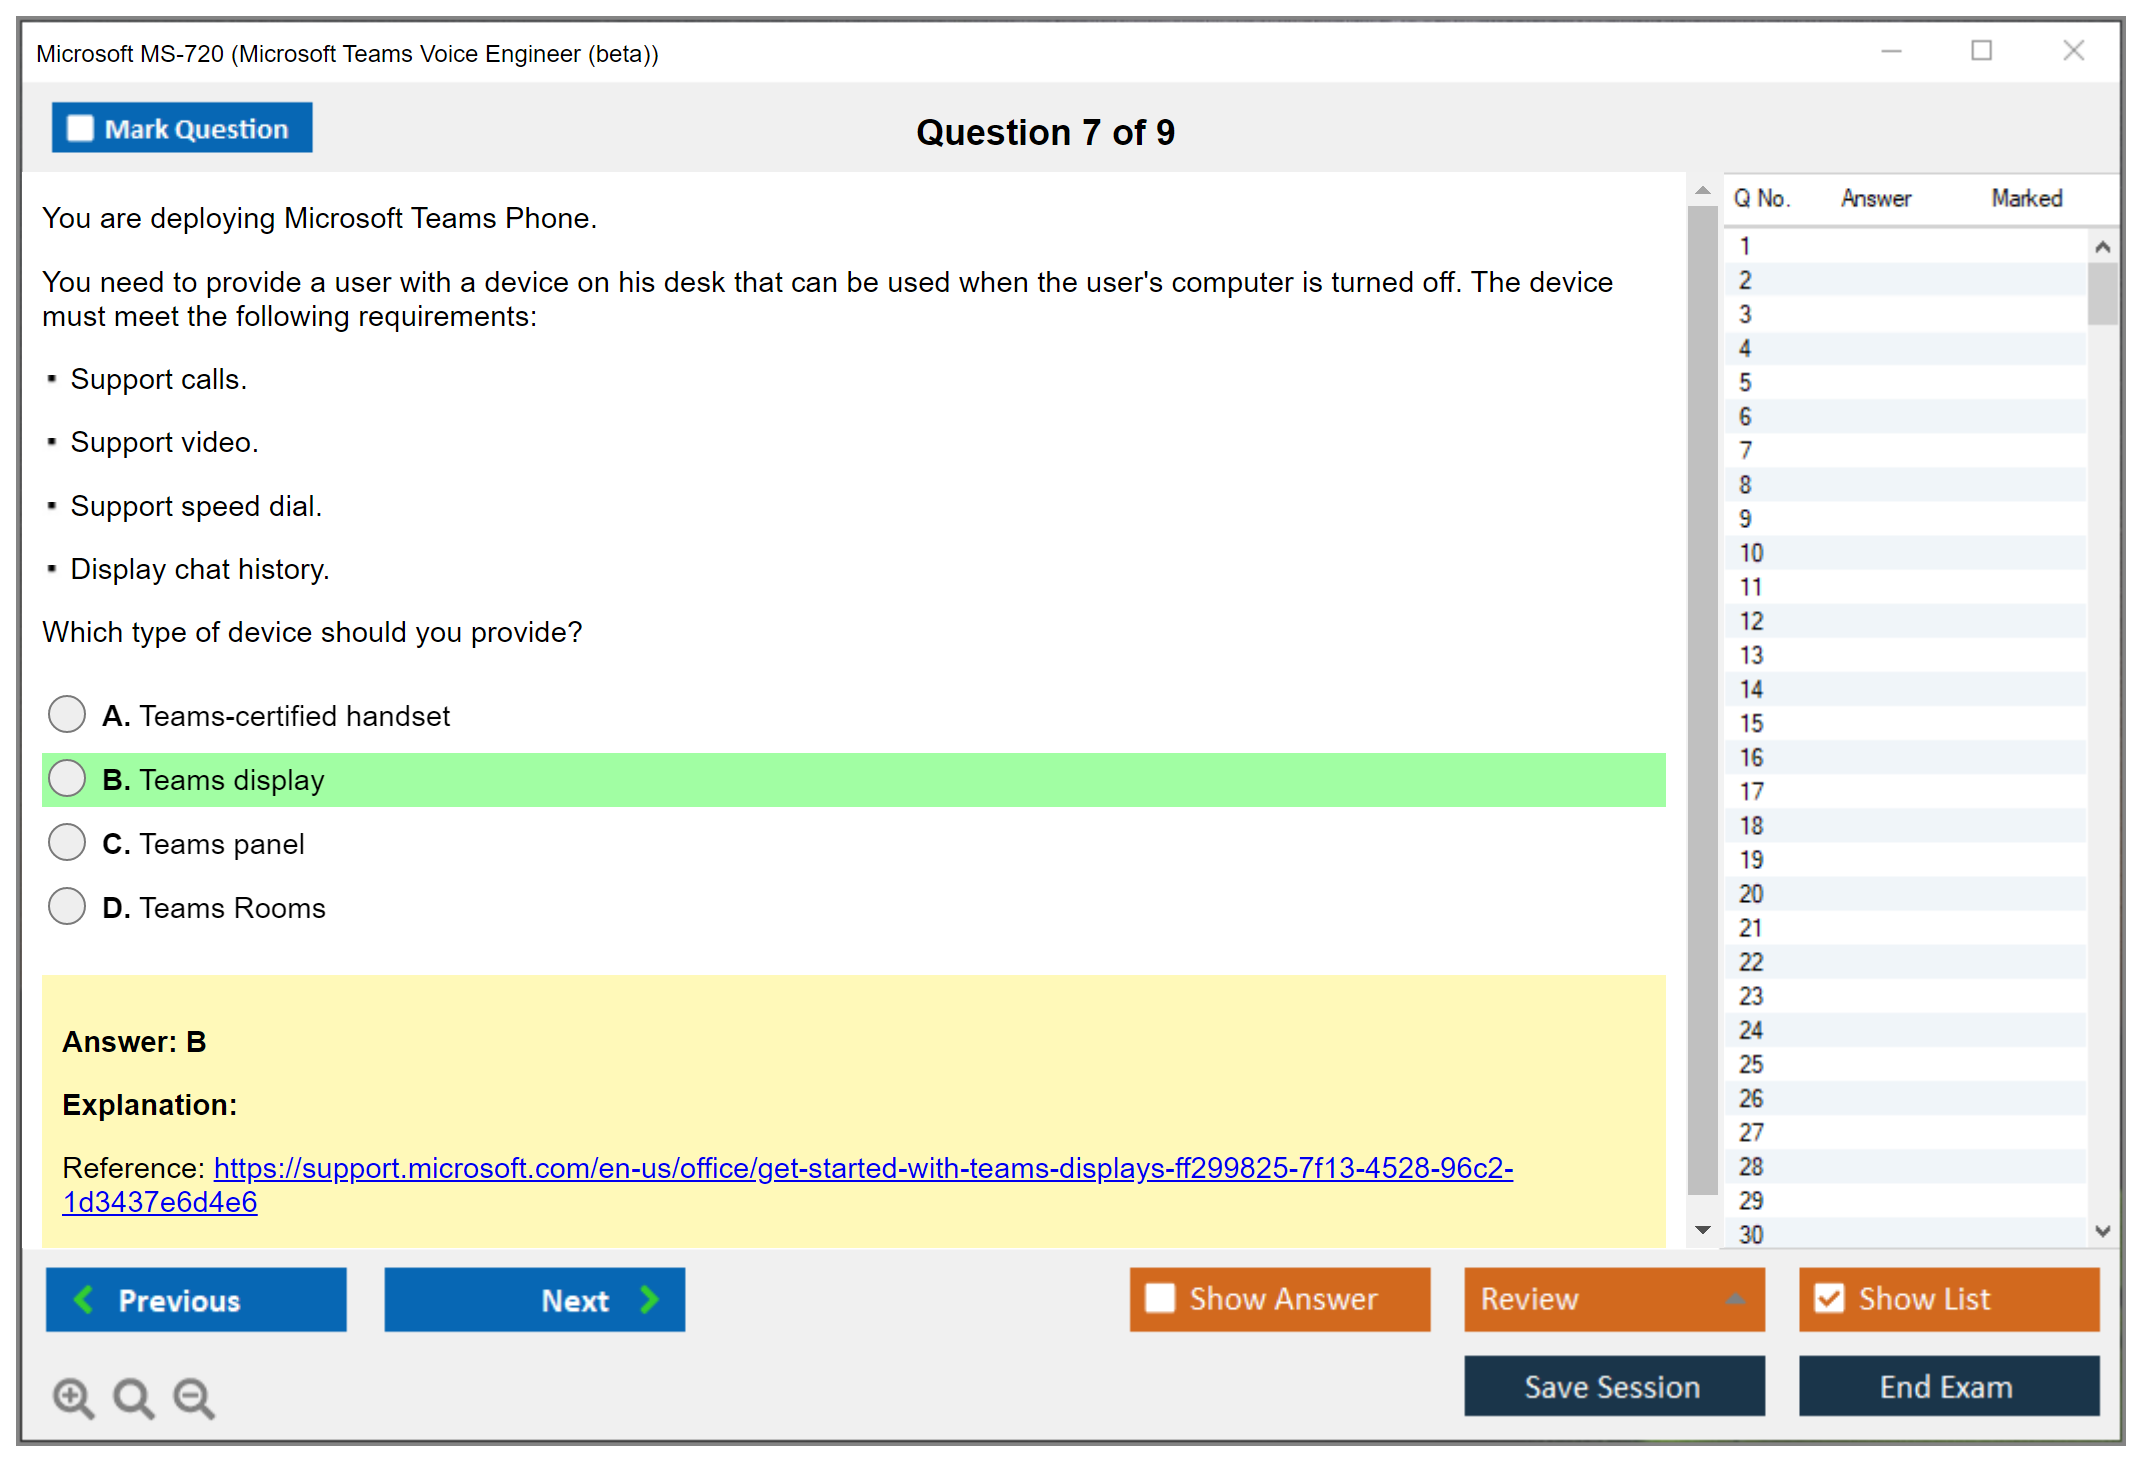This screenshot has height=1470, width=2150.
Task: Click the green left arrow on Previous
Action: pyautogui.click(x=84, y=1300)
